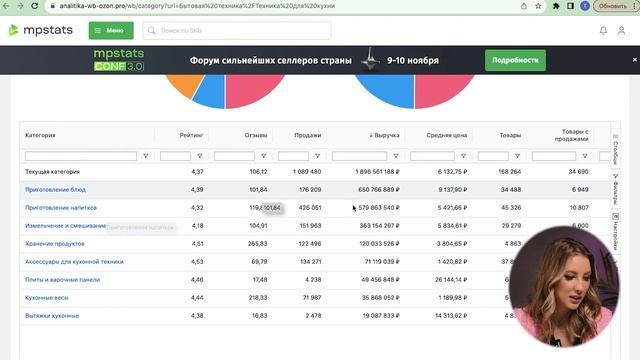Click the mpstats logo

click(40, 30)
